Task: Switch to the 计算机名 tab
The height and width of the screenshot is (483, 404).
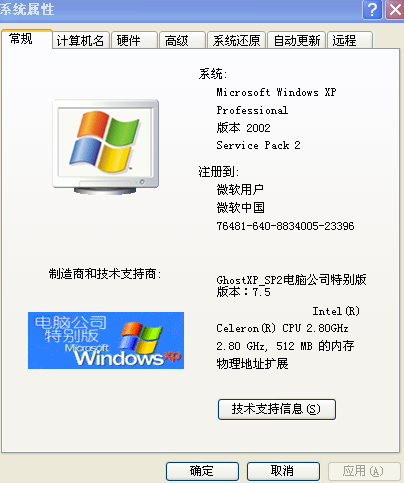Action: [81, 40]
